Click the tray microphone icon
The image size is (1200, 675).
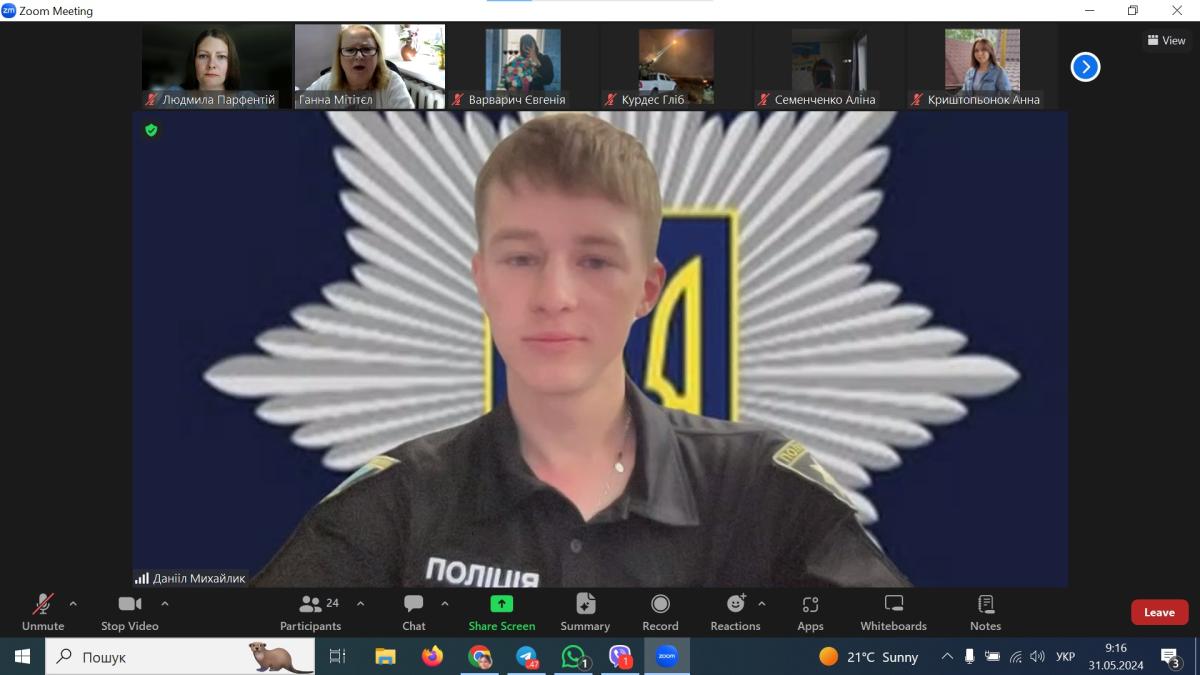point(969,656)
